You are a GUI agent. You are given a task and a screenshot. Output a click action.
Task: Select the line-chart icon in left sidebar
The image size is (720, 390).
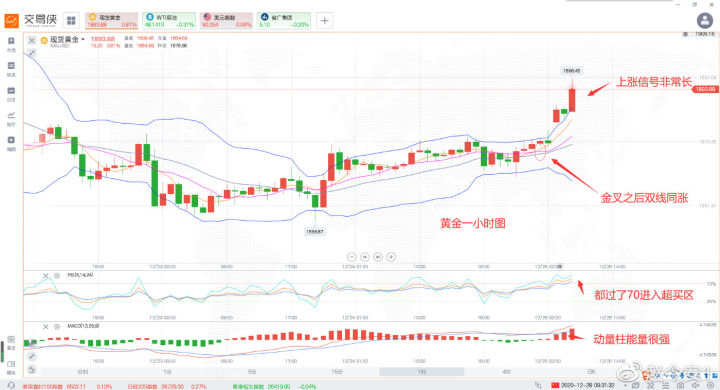pos(11,115)
